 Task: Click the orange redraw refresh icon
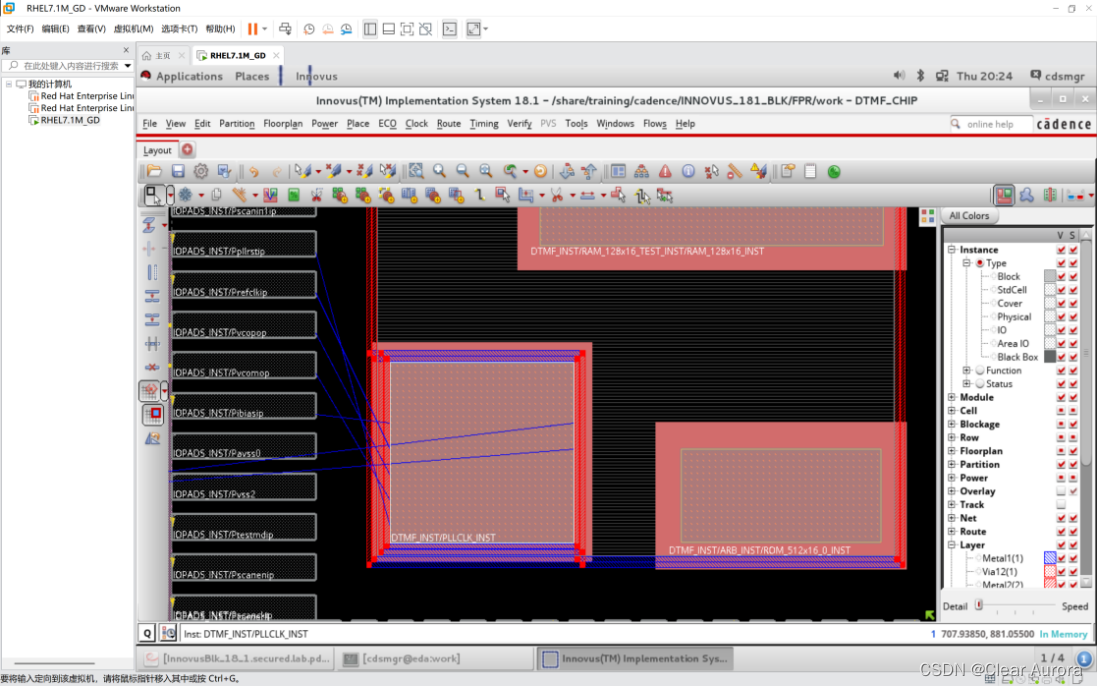click(x=540, y=171)
